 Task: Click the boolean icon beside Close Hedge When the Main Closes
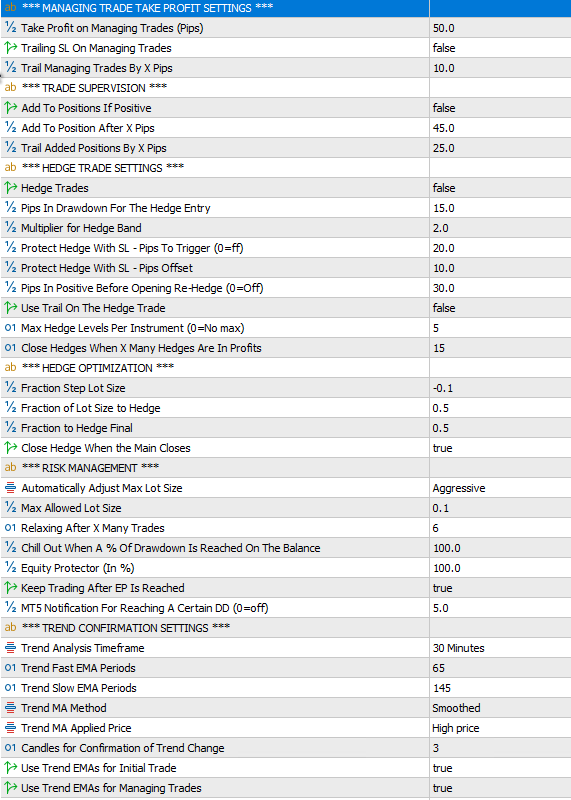click(x=10, y=448)
